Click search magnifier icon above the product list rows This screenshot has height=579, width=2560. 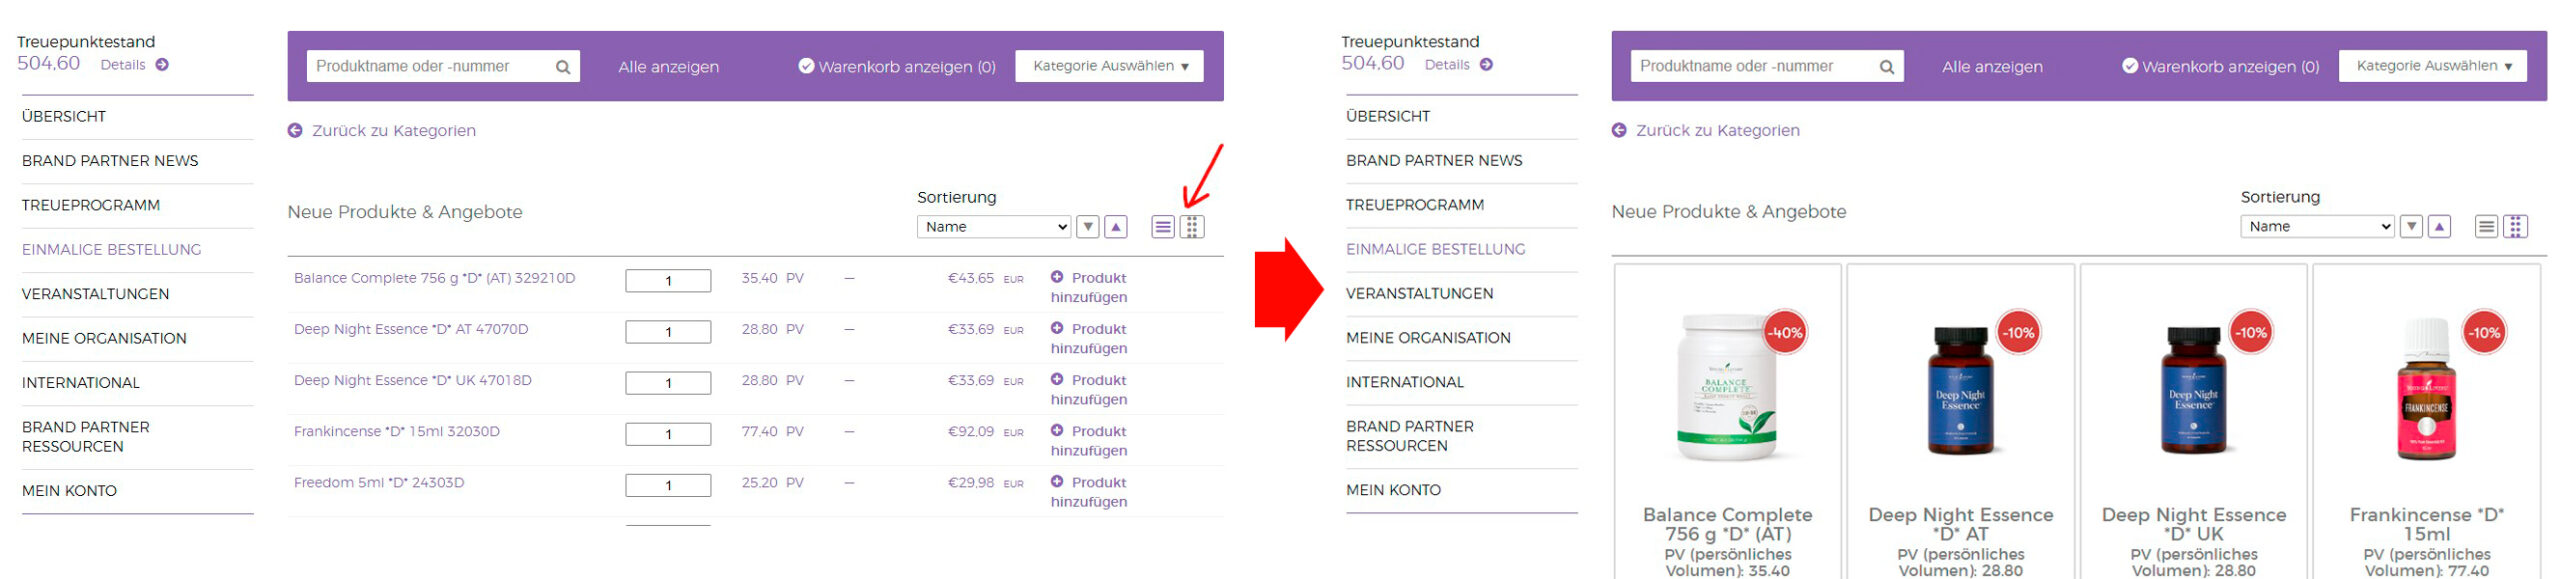tap(563, 67)
